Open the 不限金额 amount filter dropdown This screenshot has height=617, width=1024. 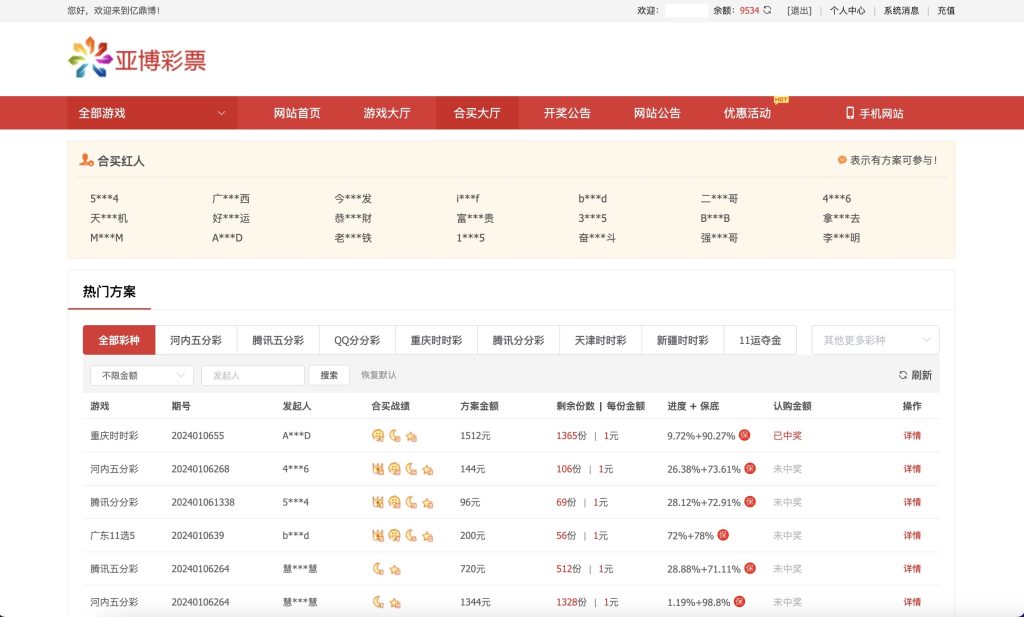tap(140, 374)
